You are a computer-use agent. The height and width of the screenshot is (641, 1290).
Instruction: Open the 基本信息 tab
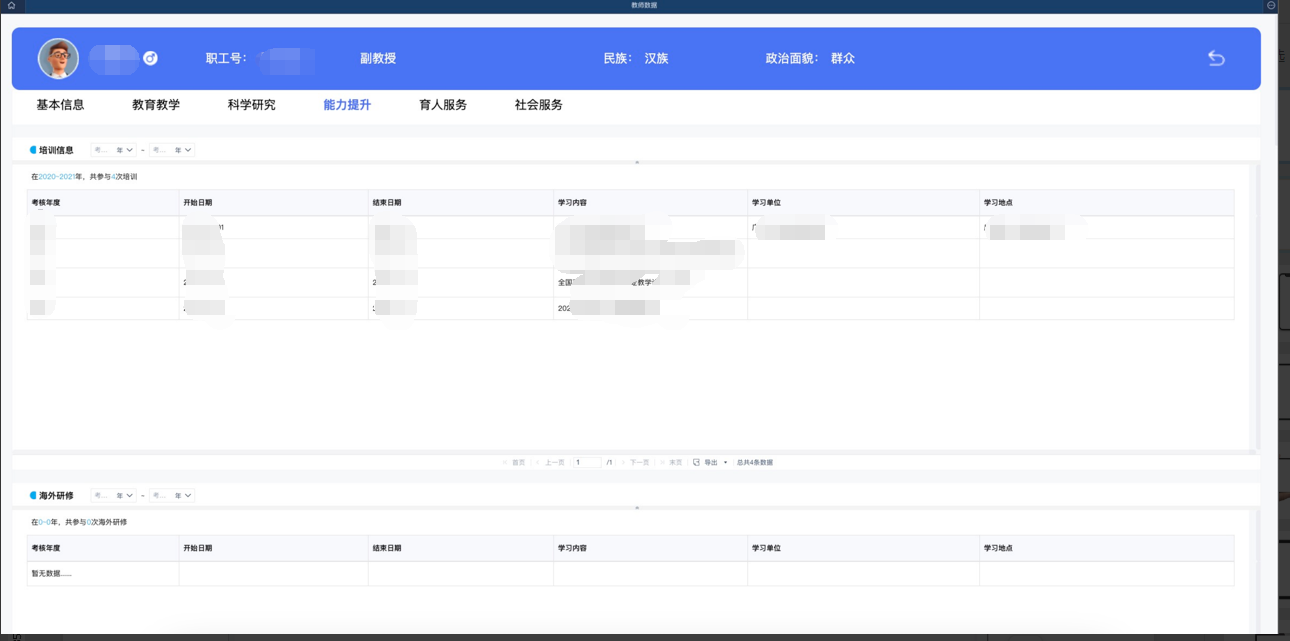(x=60, y=104)
